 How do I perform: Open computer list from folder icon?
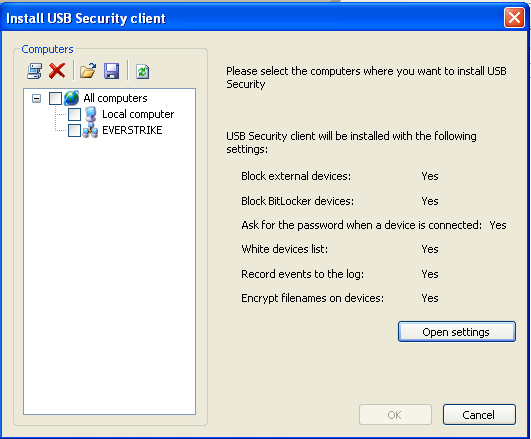tap(88, 71)
